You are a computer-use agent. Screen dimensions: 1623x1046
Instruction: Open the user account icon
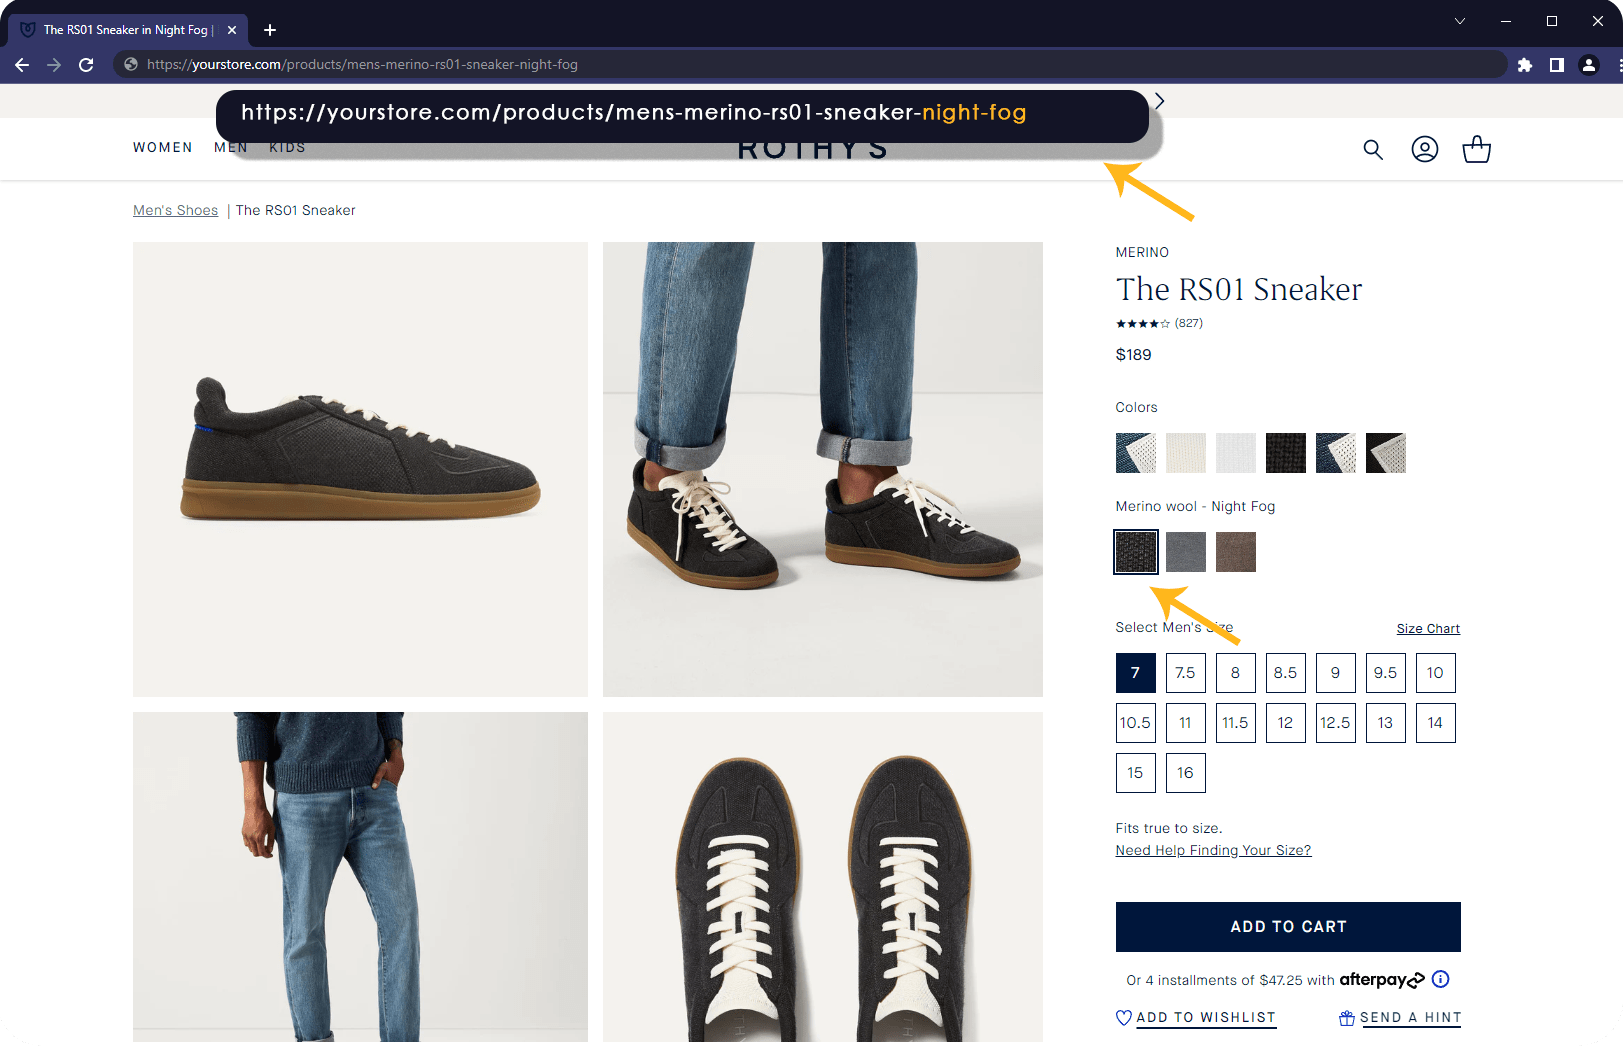[1425, 149]
